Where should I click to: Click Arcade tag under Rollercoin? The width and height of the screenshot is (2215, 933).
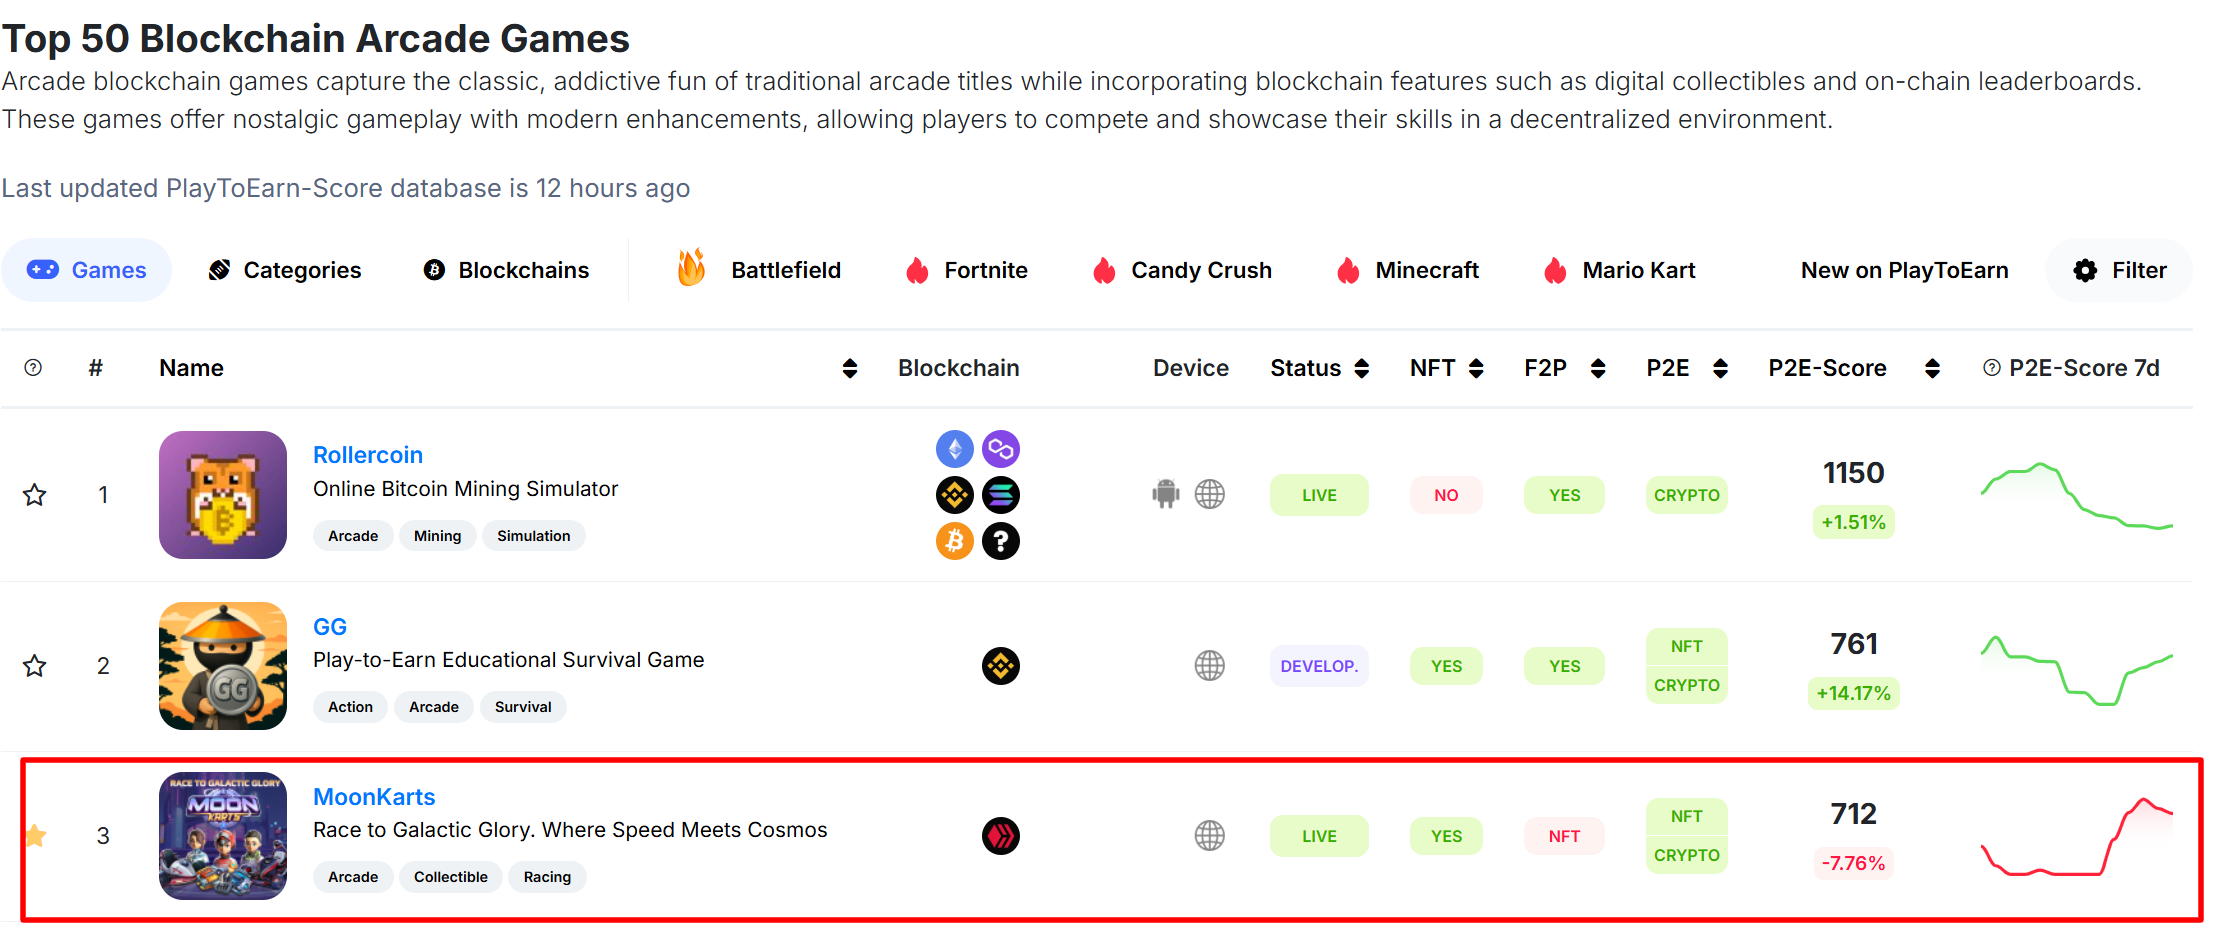[353, 536]
